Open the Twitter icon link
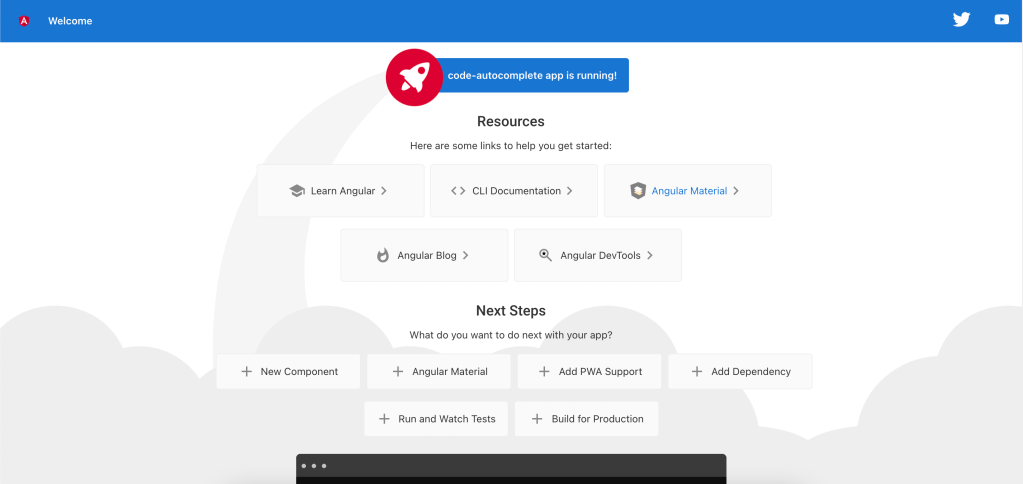The image size is (1023, 484). tap(961, 20)
